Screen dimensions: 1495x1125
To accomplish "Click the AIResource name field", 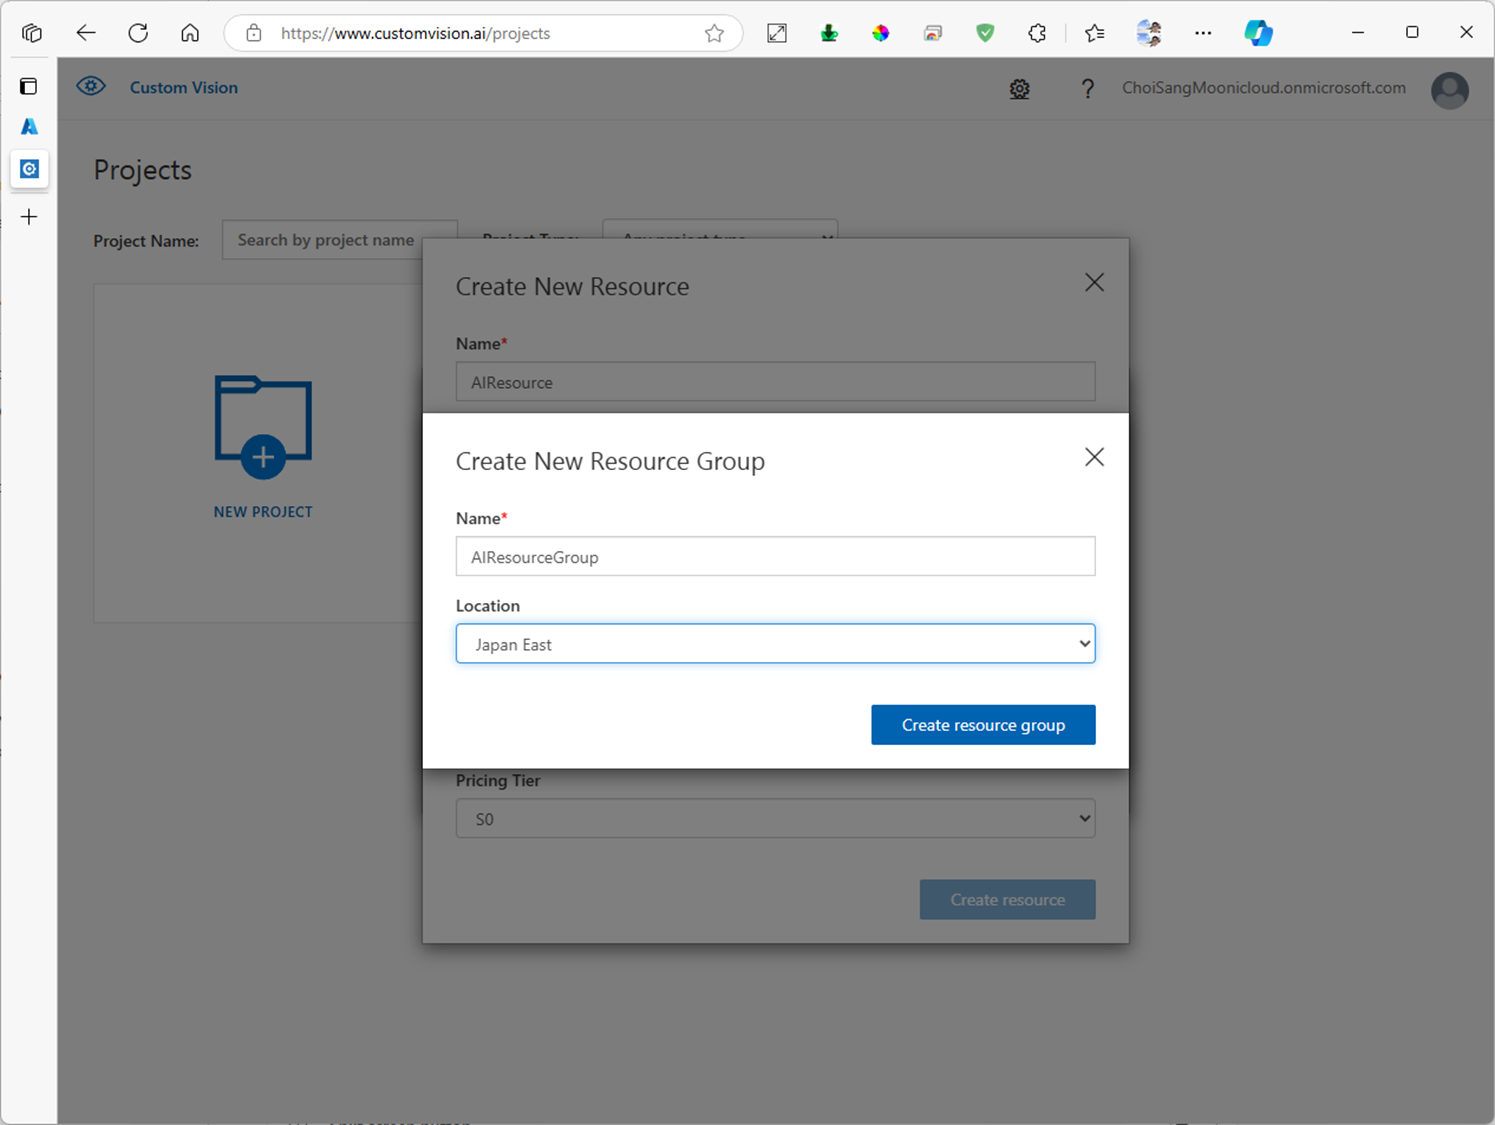I will (x=775, y=382).
